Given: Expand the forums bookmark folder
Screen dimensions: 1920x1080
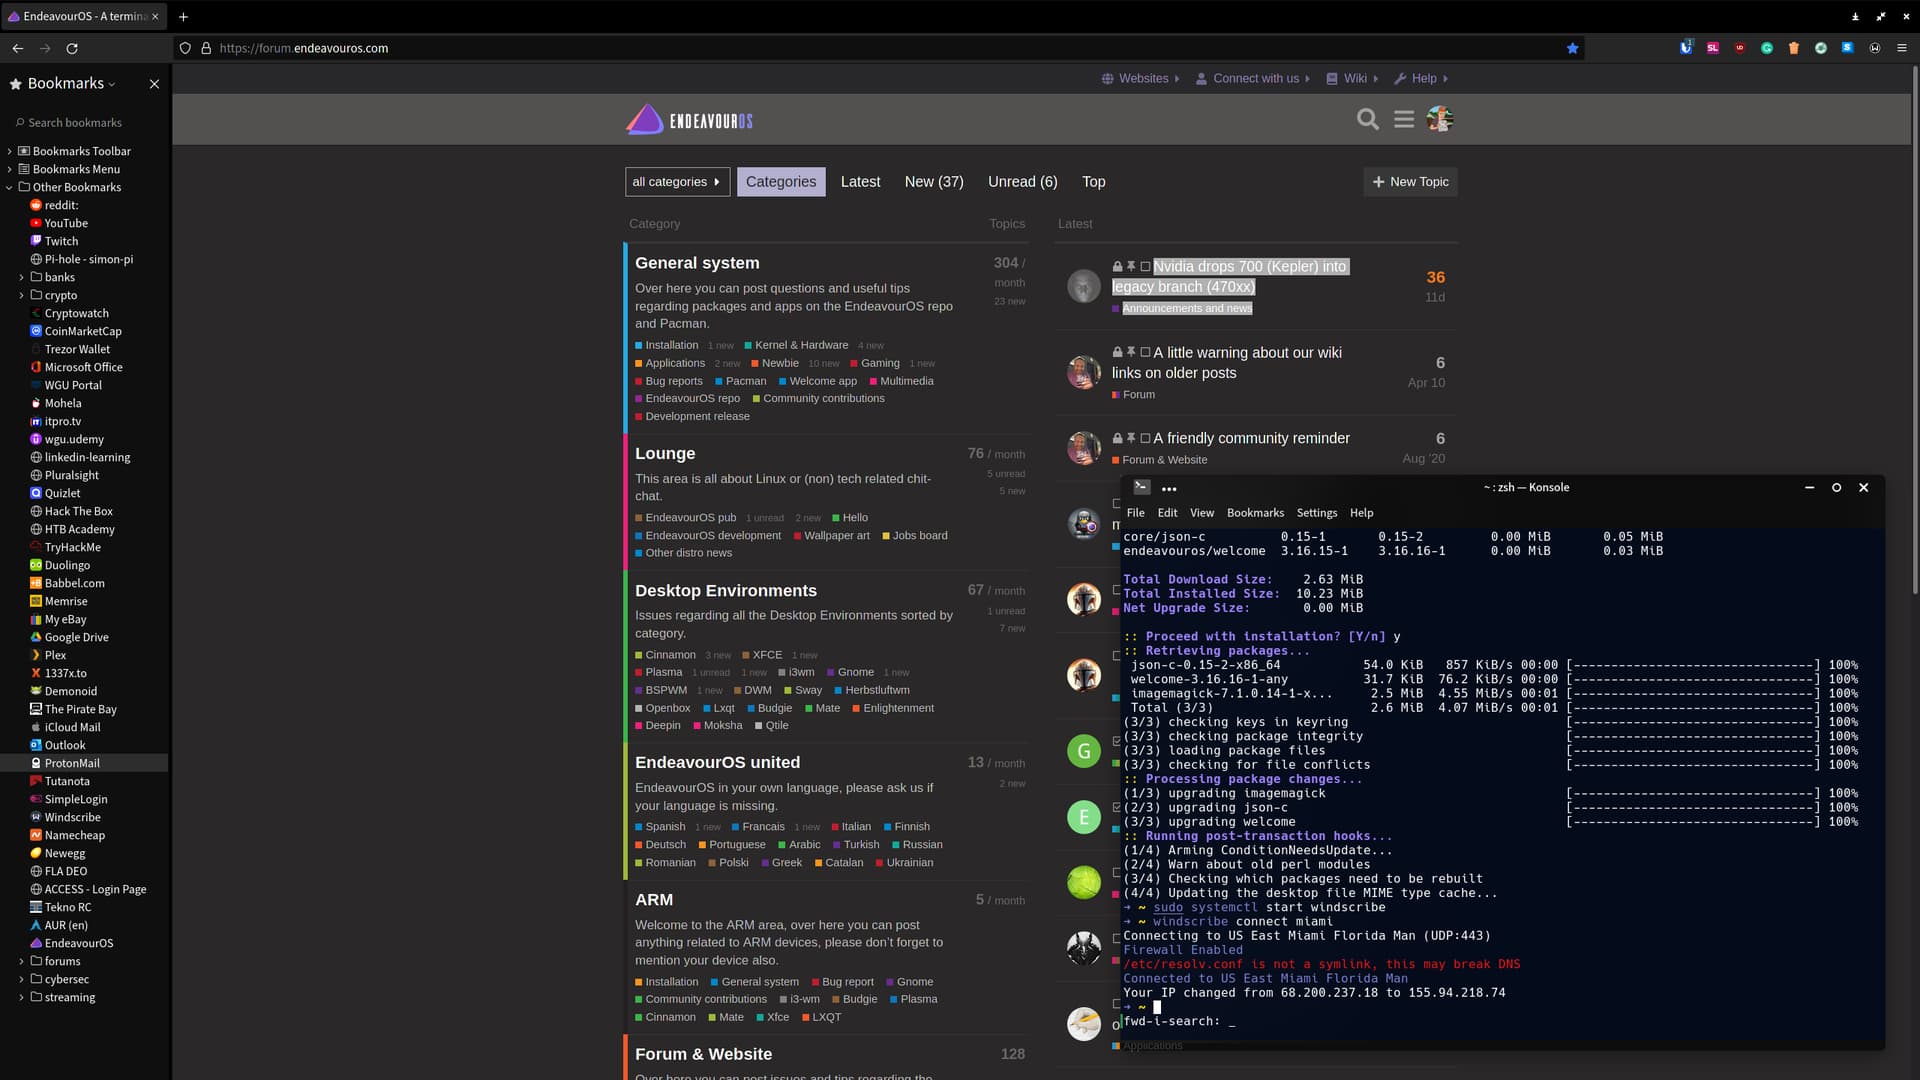Looking at the screenshot, I should (x=21, y=961).
